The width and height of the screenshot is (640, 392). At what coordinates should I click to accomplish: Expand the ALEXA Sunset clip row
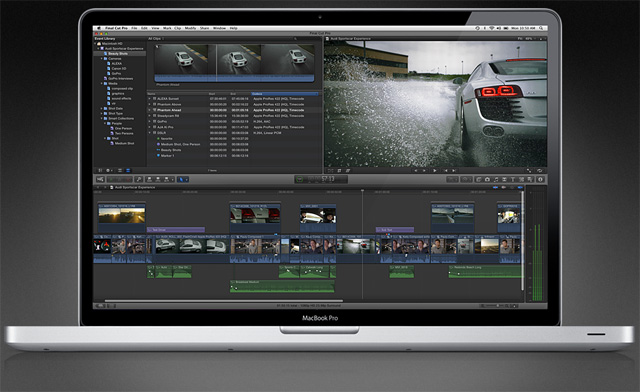149,98
